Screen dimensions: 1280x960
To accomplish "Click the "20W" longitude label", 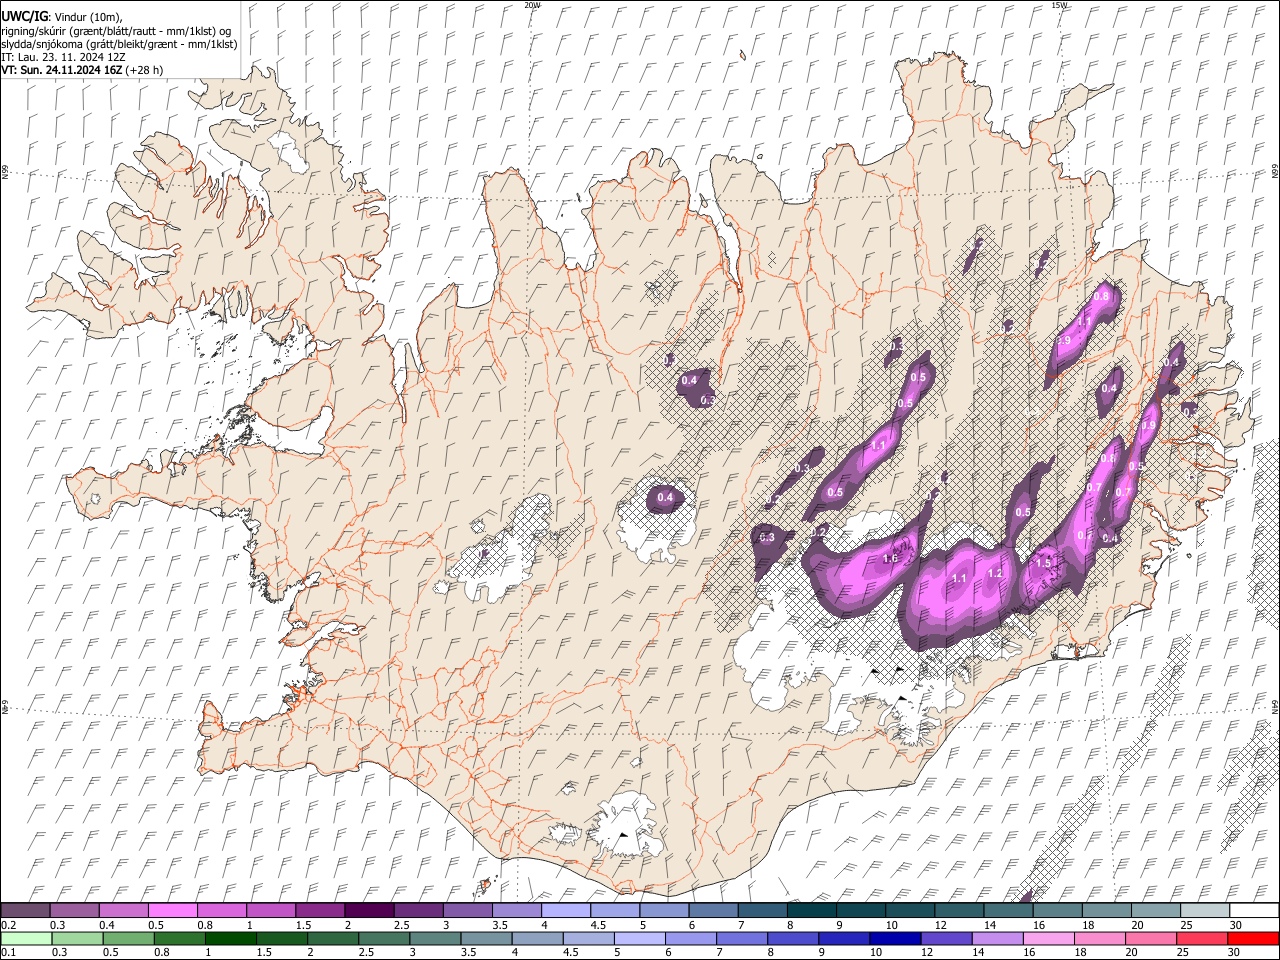I will tap(532, 5).
